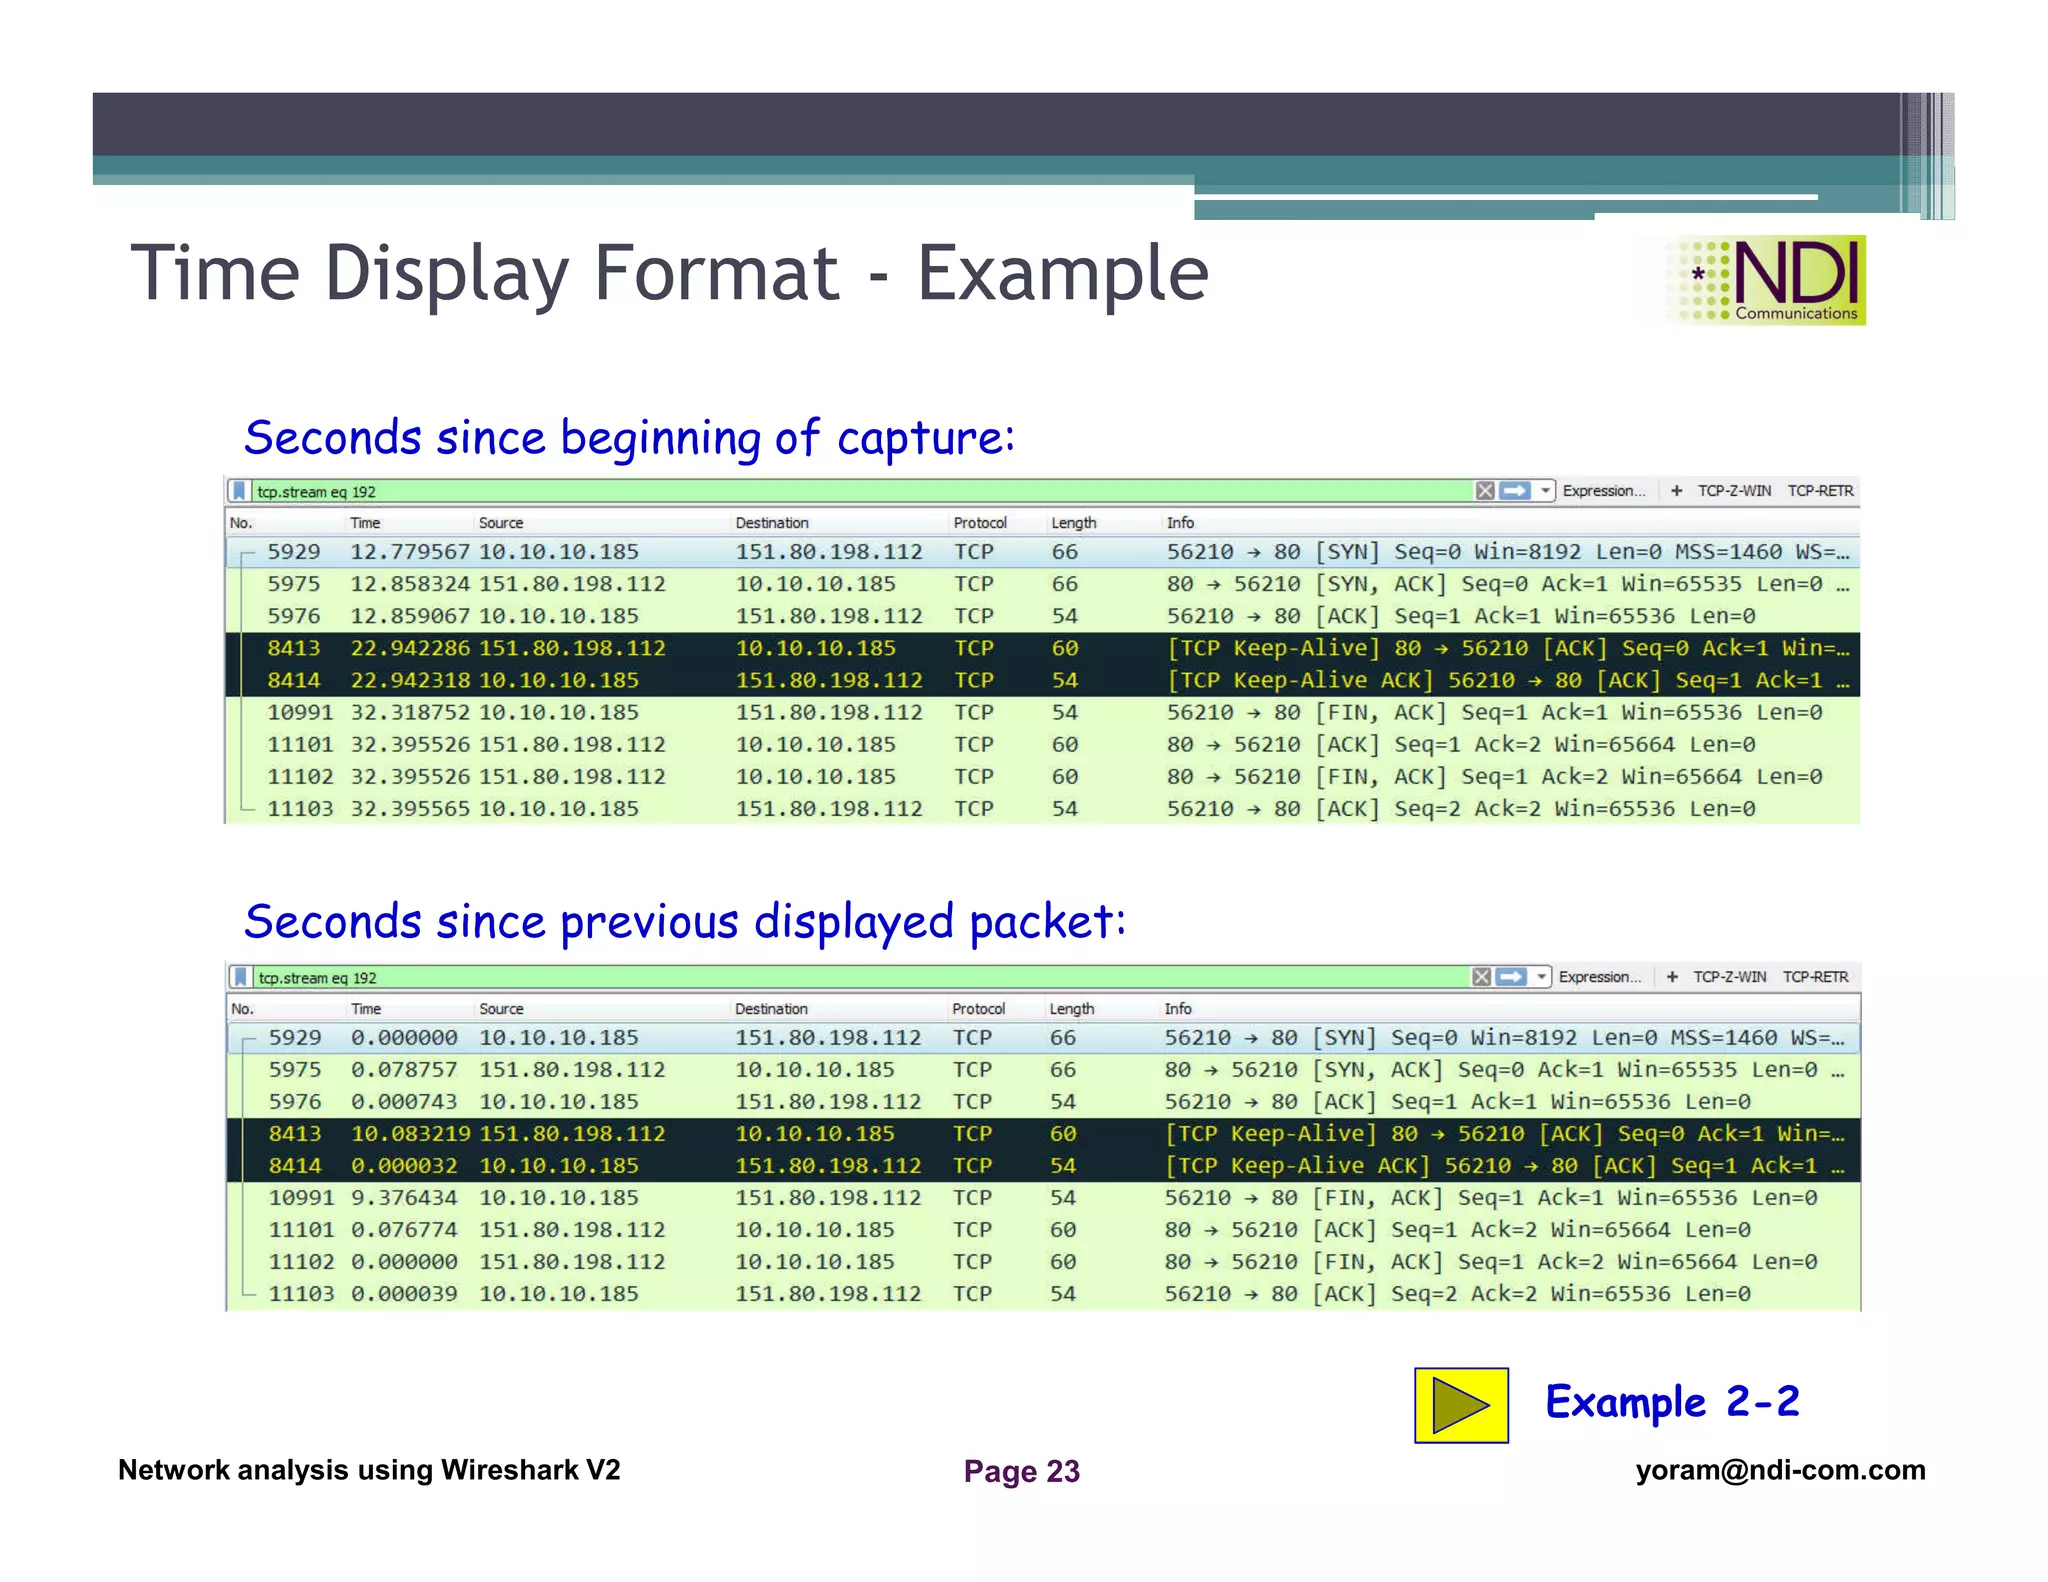Click the plus add-filter button in lower toolbar
Screen dimensions: 2048x1582
coord(1672,976)
